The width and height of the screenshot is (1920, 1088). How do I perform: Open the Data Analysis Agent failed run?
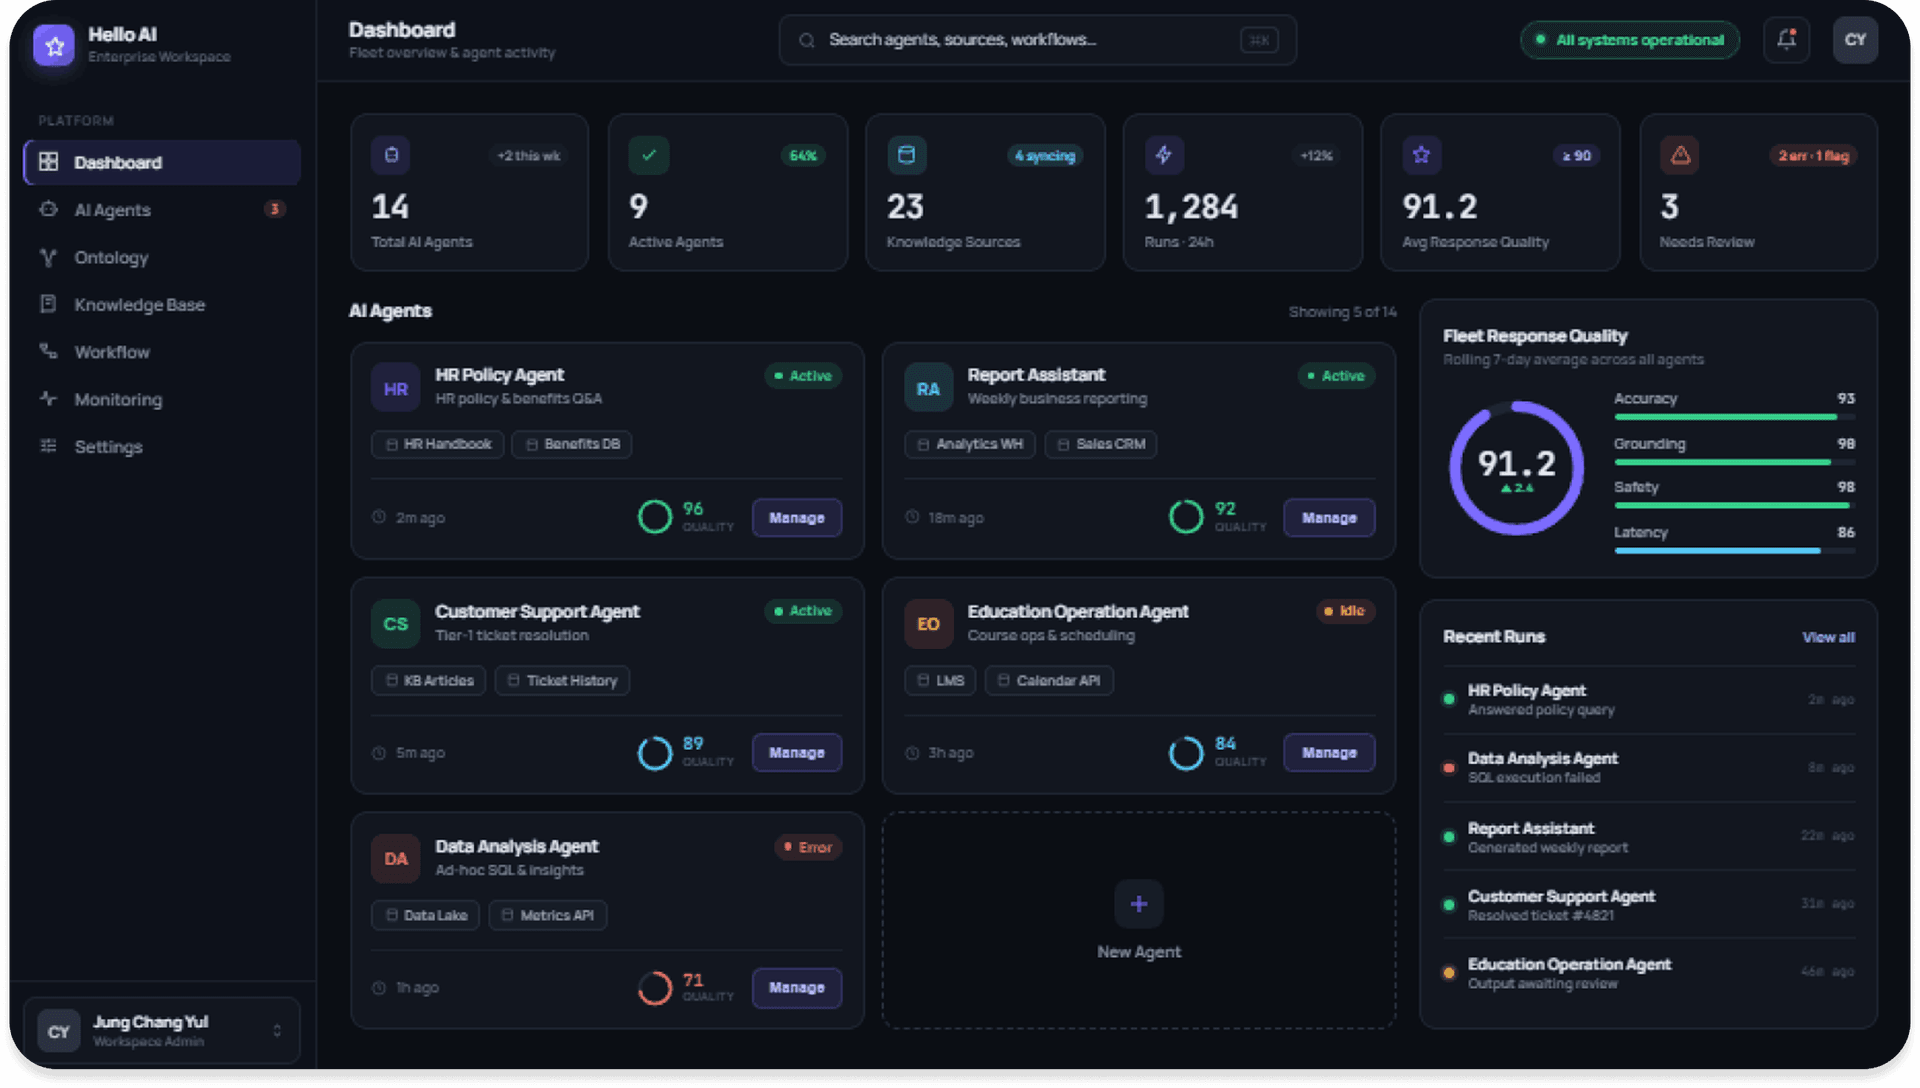pyautogui.click(x=1648, y=768)
